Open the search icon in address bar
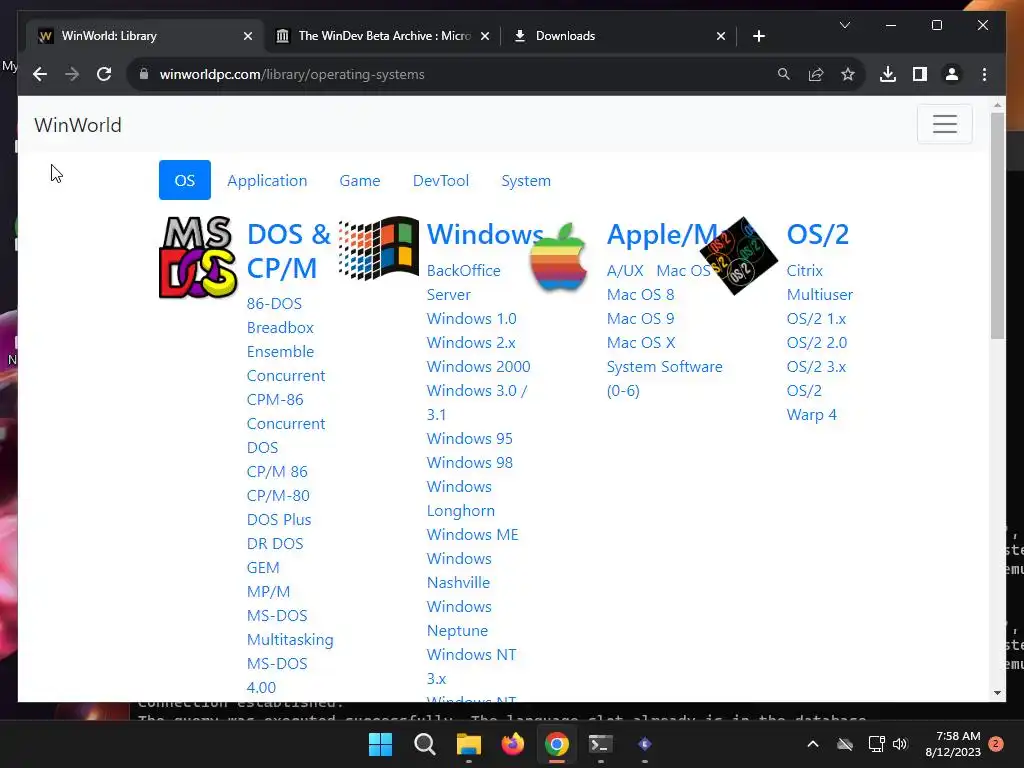 pos(784,74)
